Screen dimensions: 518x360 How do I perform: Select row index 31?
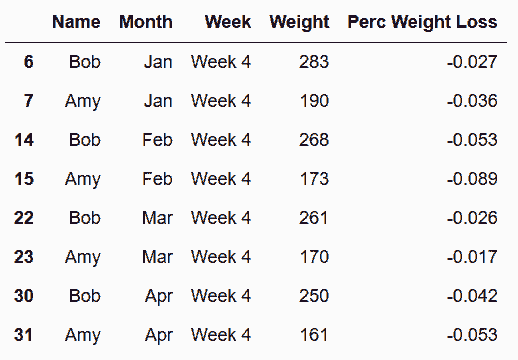24,335
